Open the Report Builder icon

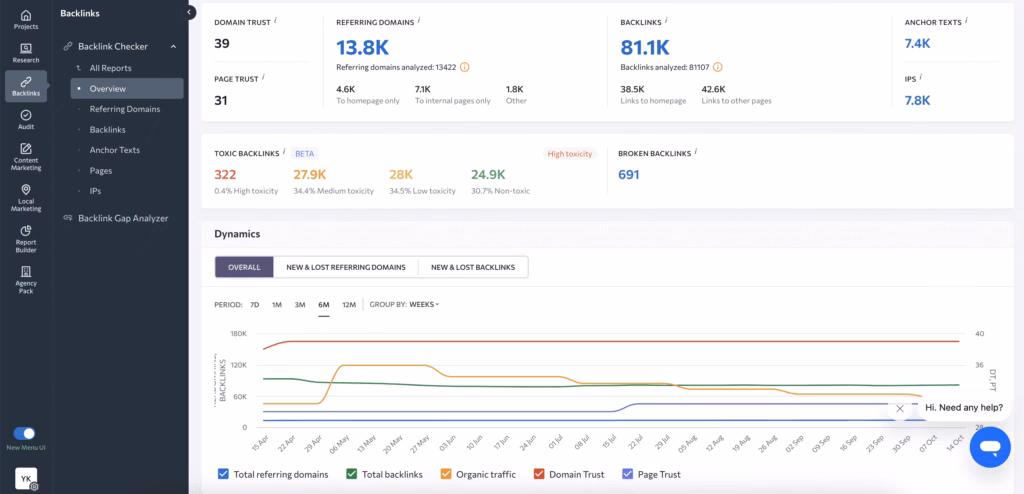[x=26, y=236]
